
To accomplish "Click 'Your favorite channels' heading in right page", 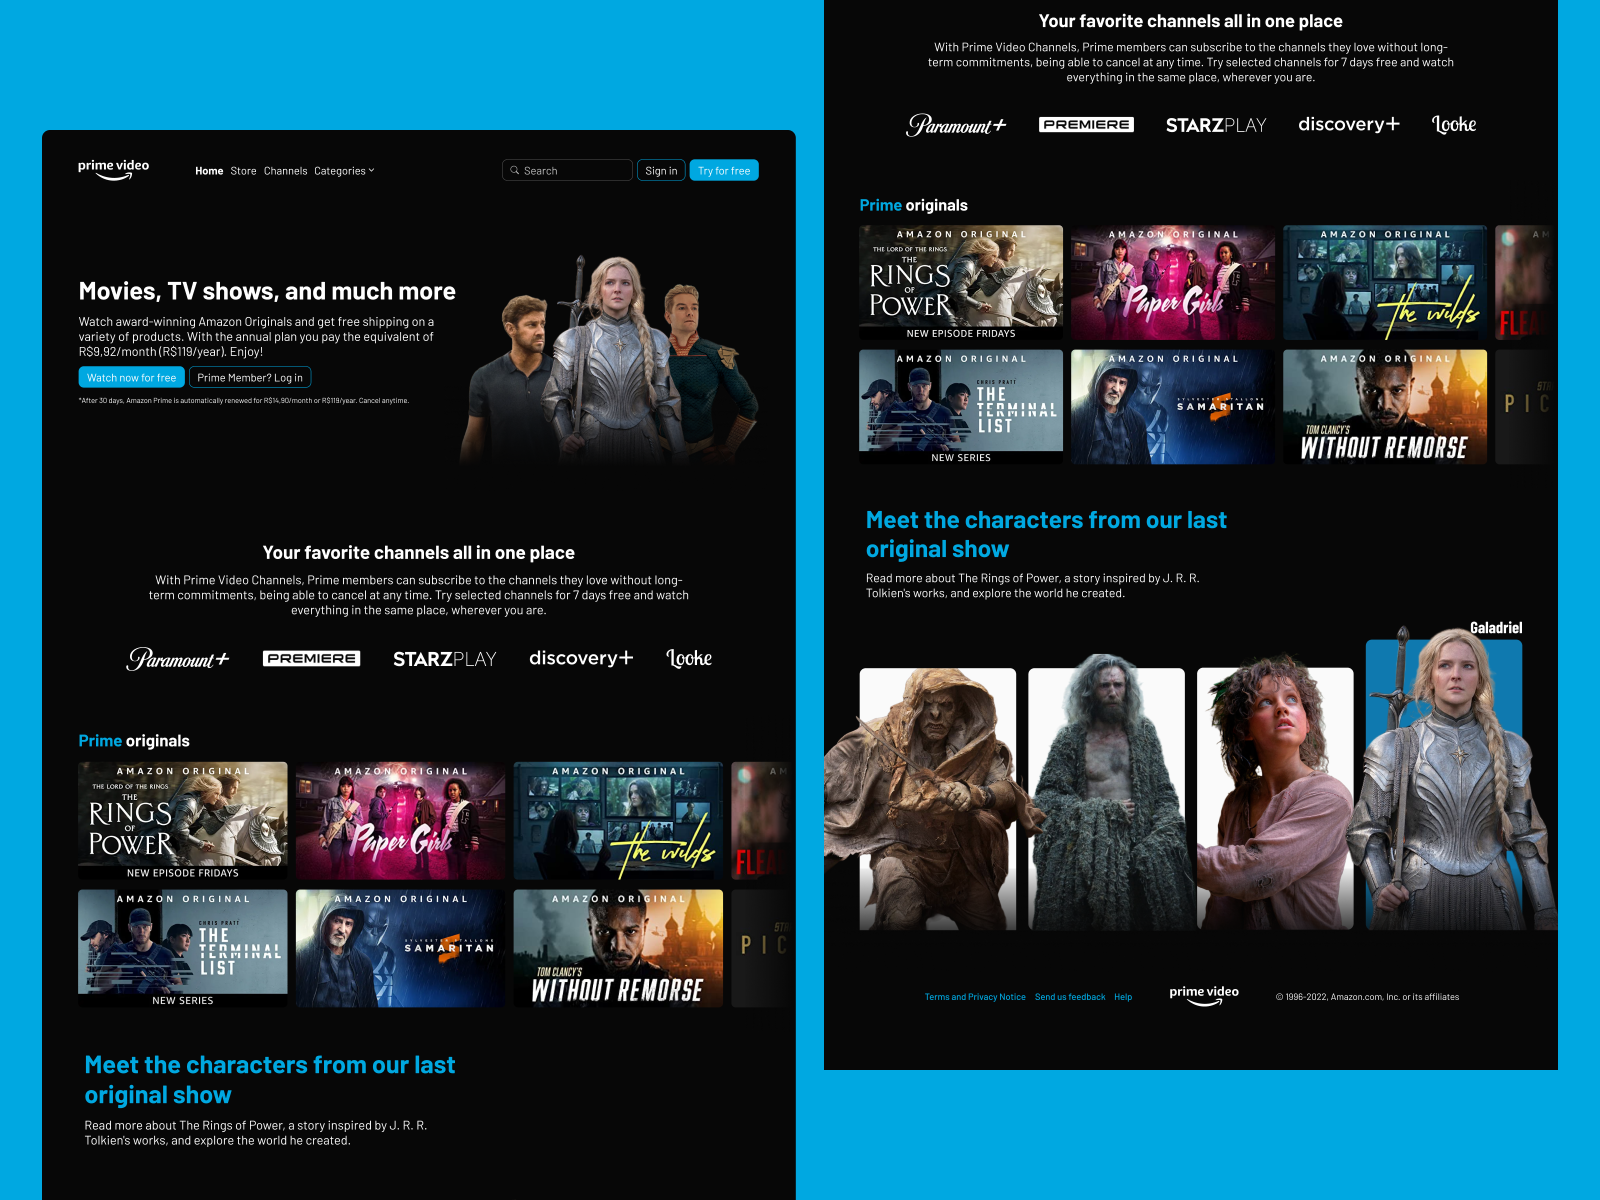I will tap(1190, 21).
